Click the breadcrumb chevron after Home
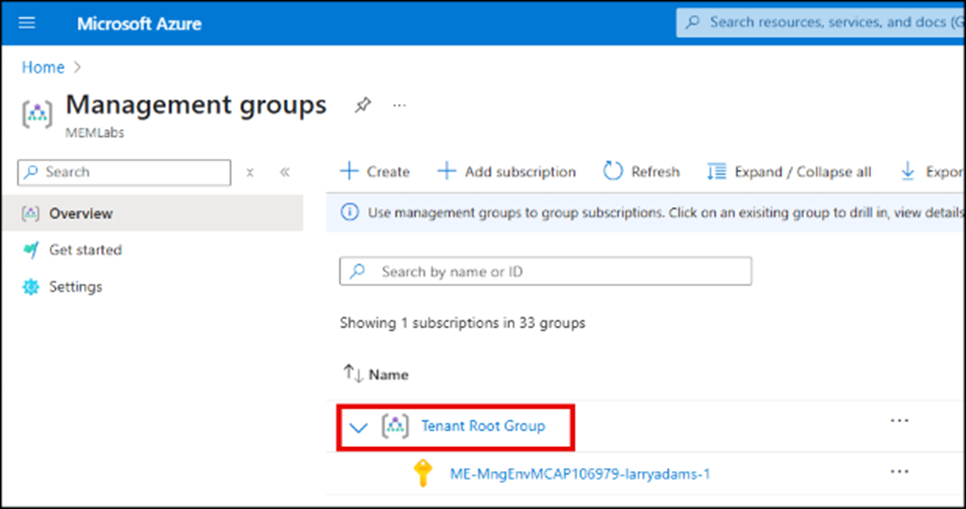The width and height of the screenshot is (966, 509). (x=77, y=67)
